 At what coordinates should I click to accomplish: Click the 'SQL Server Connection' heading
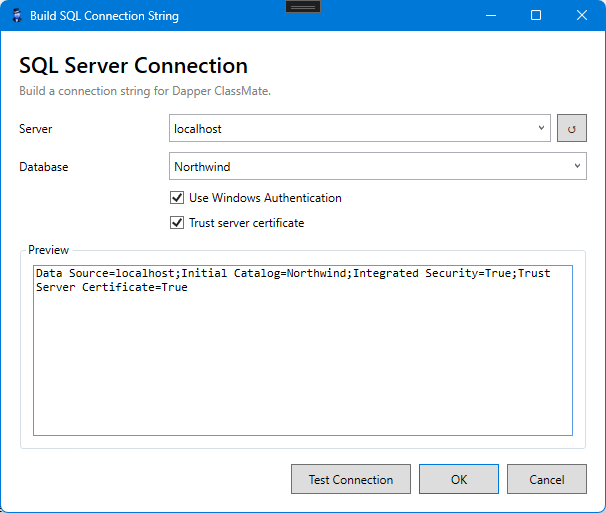pyautogui.click(x=133, y=65)
